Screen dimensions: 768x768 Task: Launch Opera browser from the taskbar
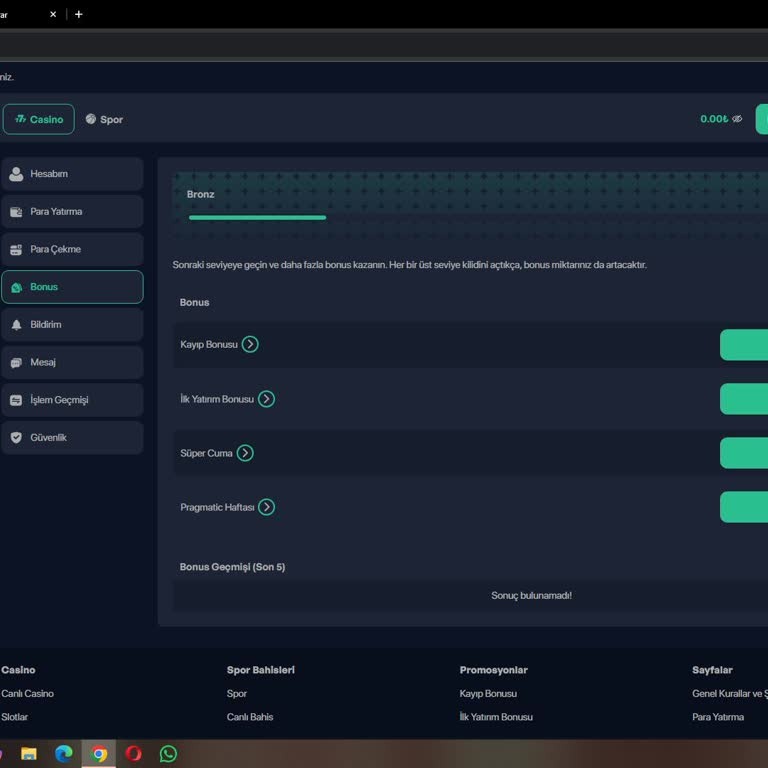(x=133, y=754)
